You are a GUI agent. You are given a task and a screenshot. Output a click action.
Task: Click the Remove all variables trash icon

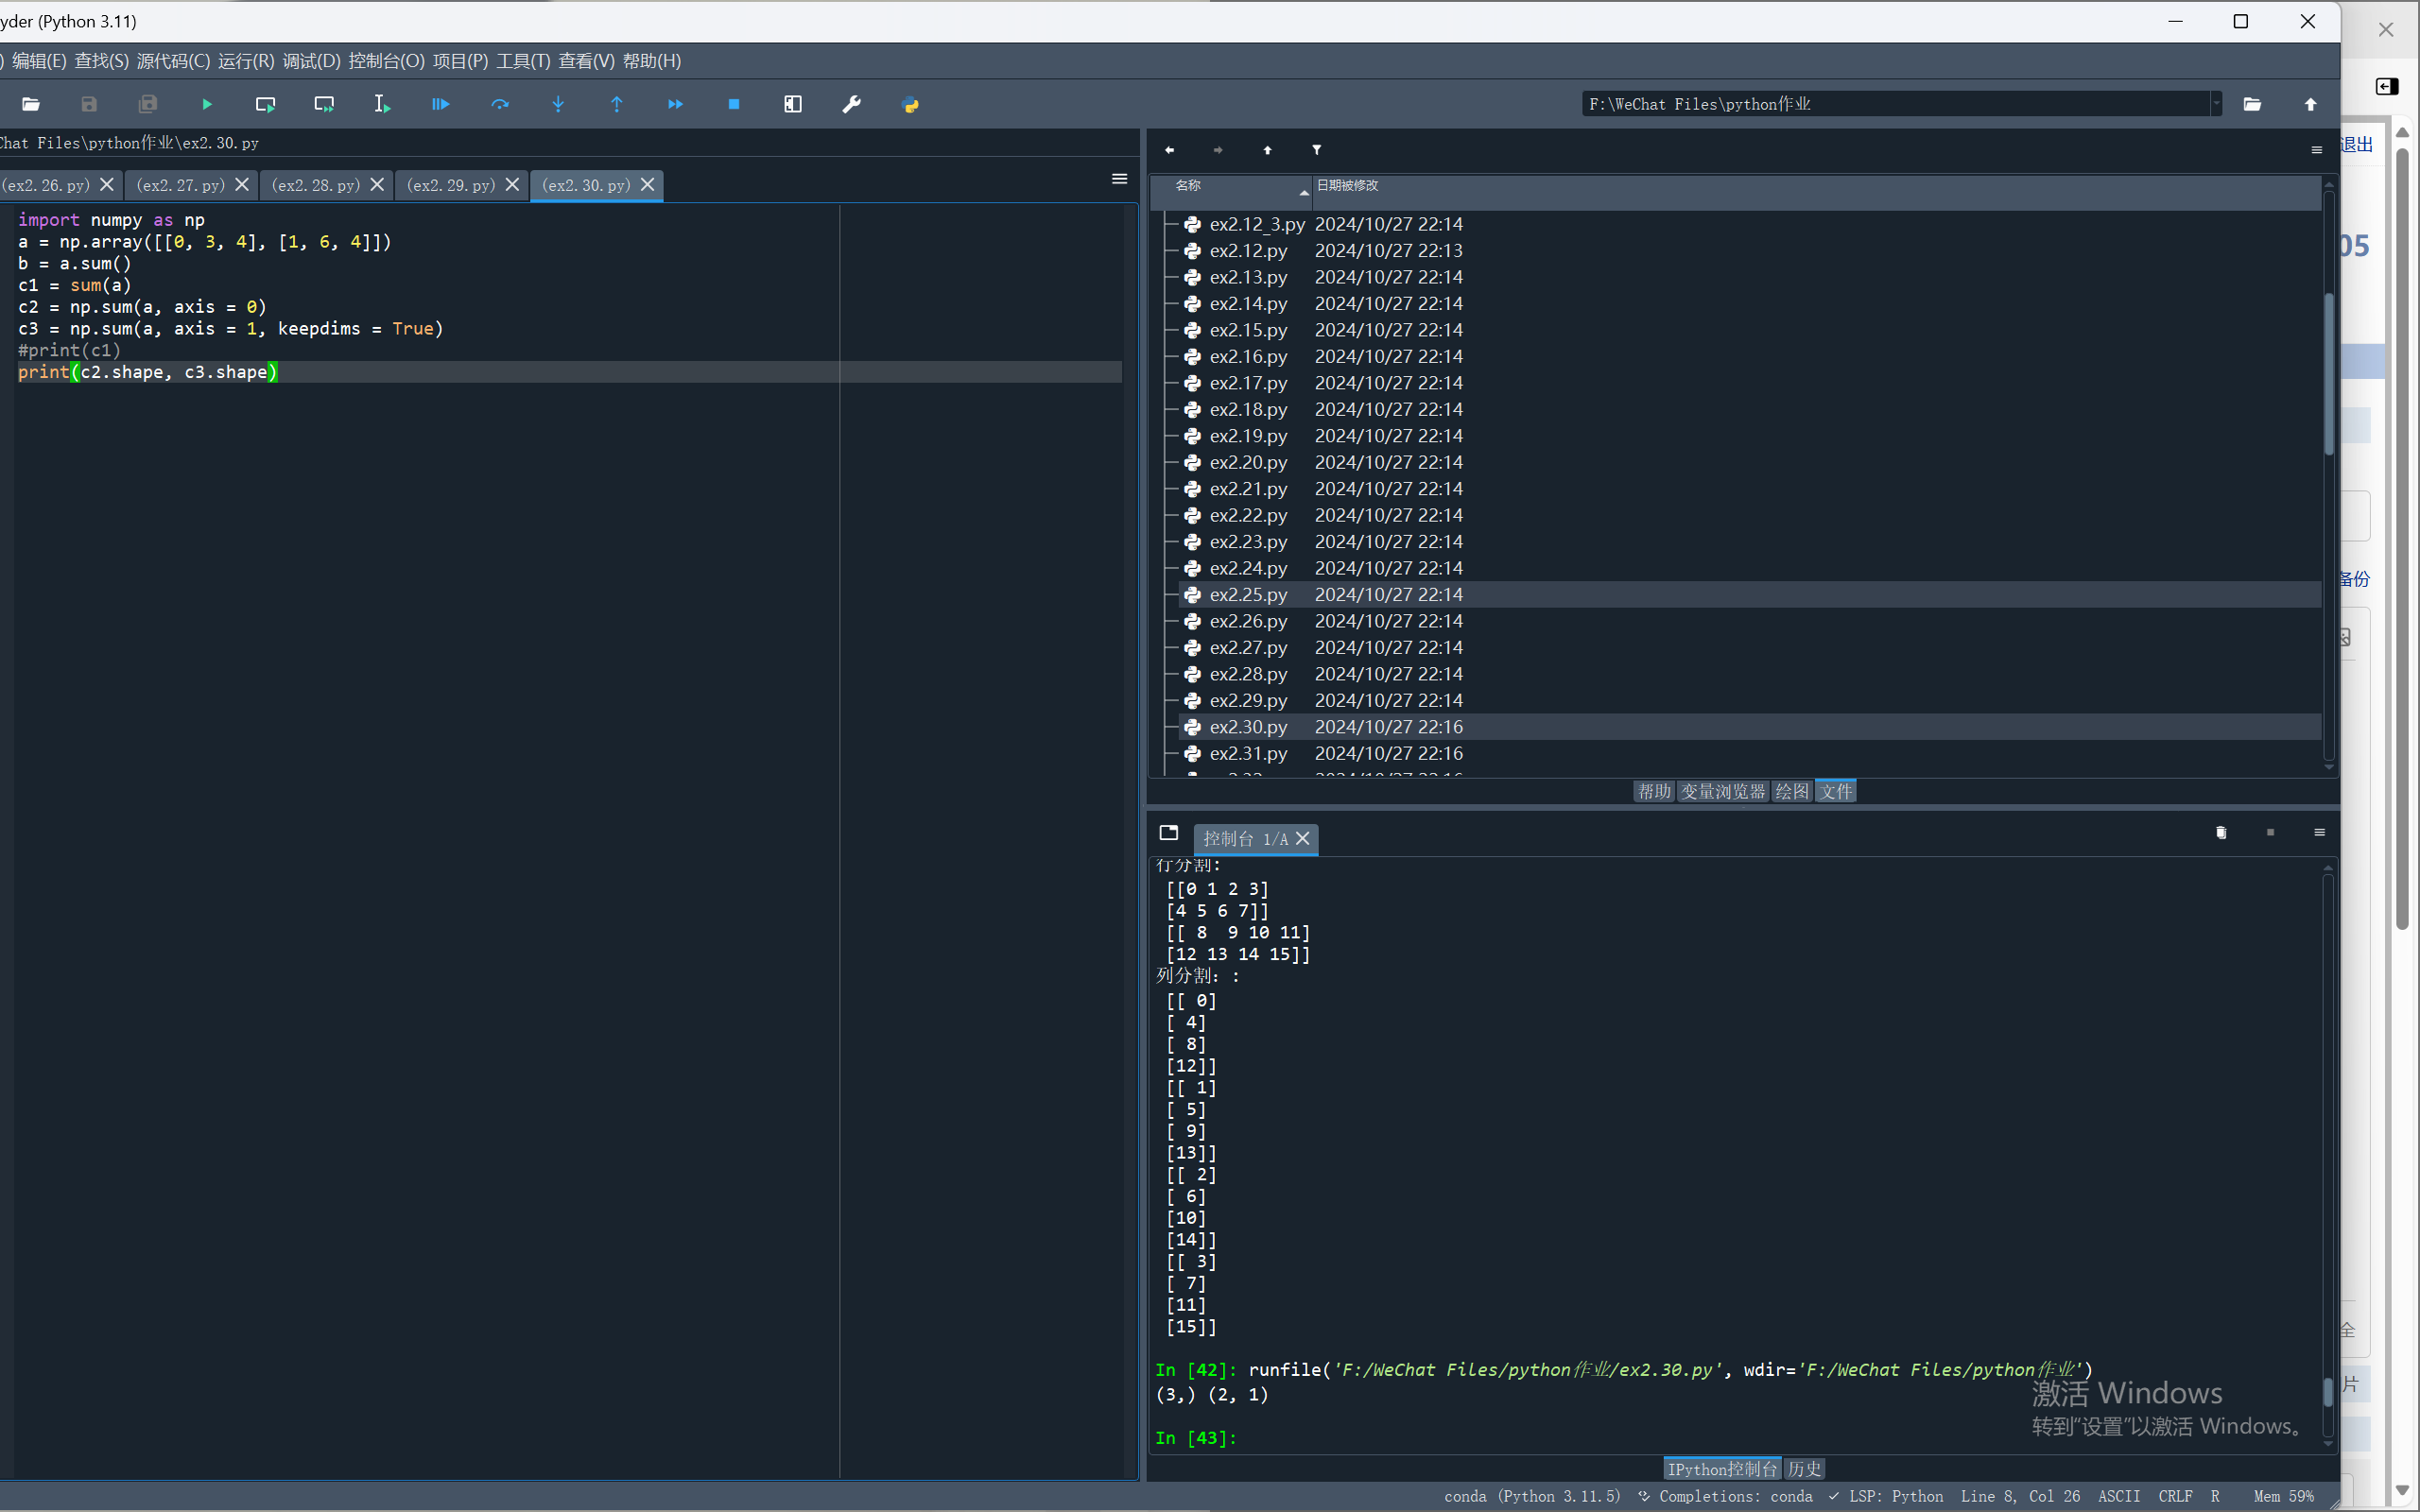point(2221,833)
